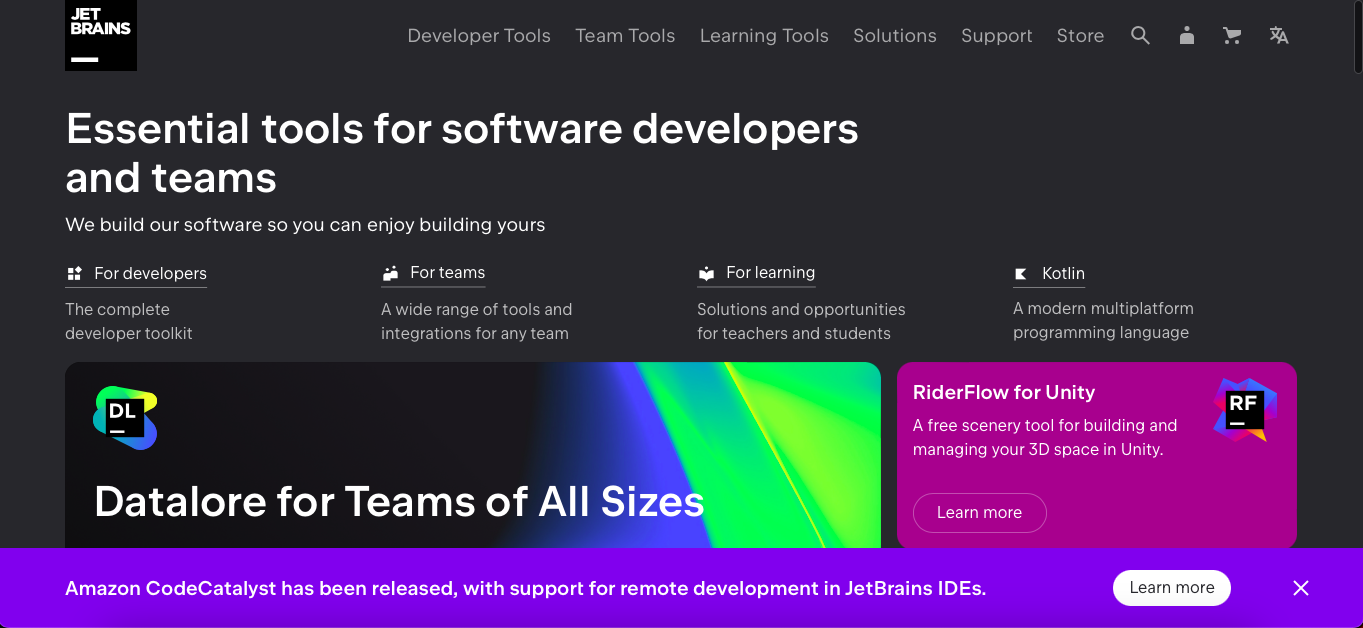
Task: Click Datalore for Teams of All Sizes heading
Action: [x=399, y=501]
